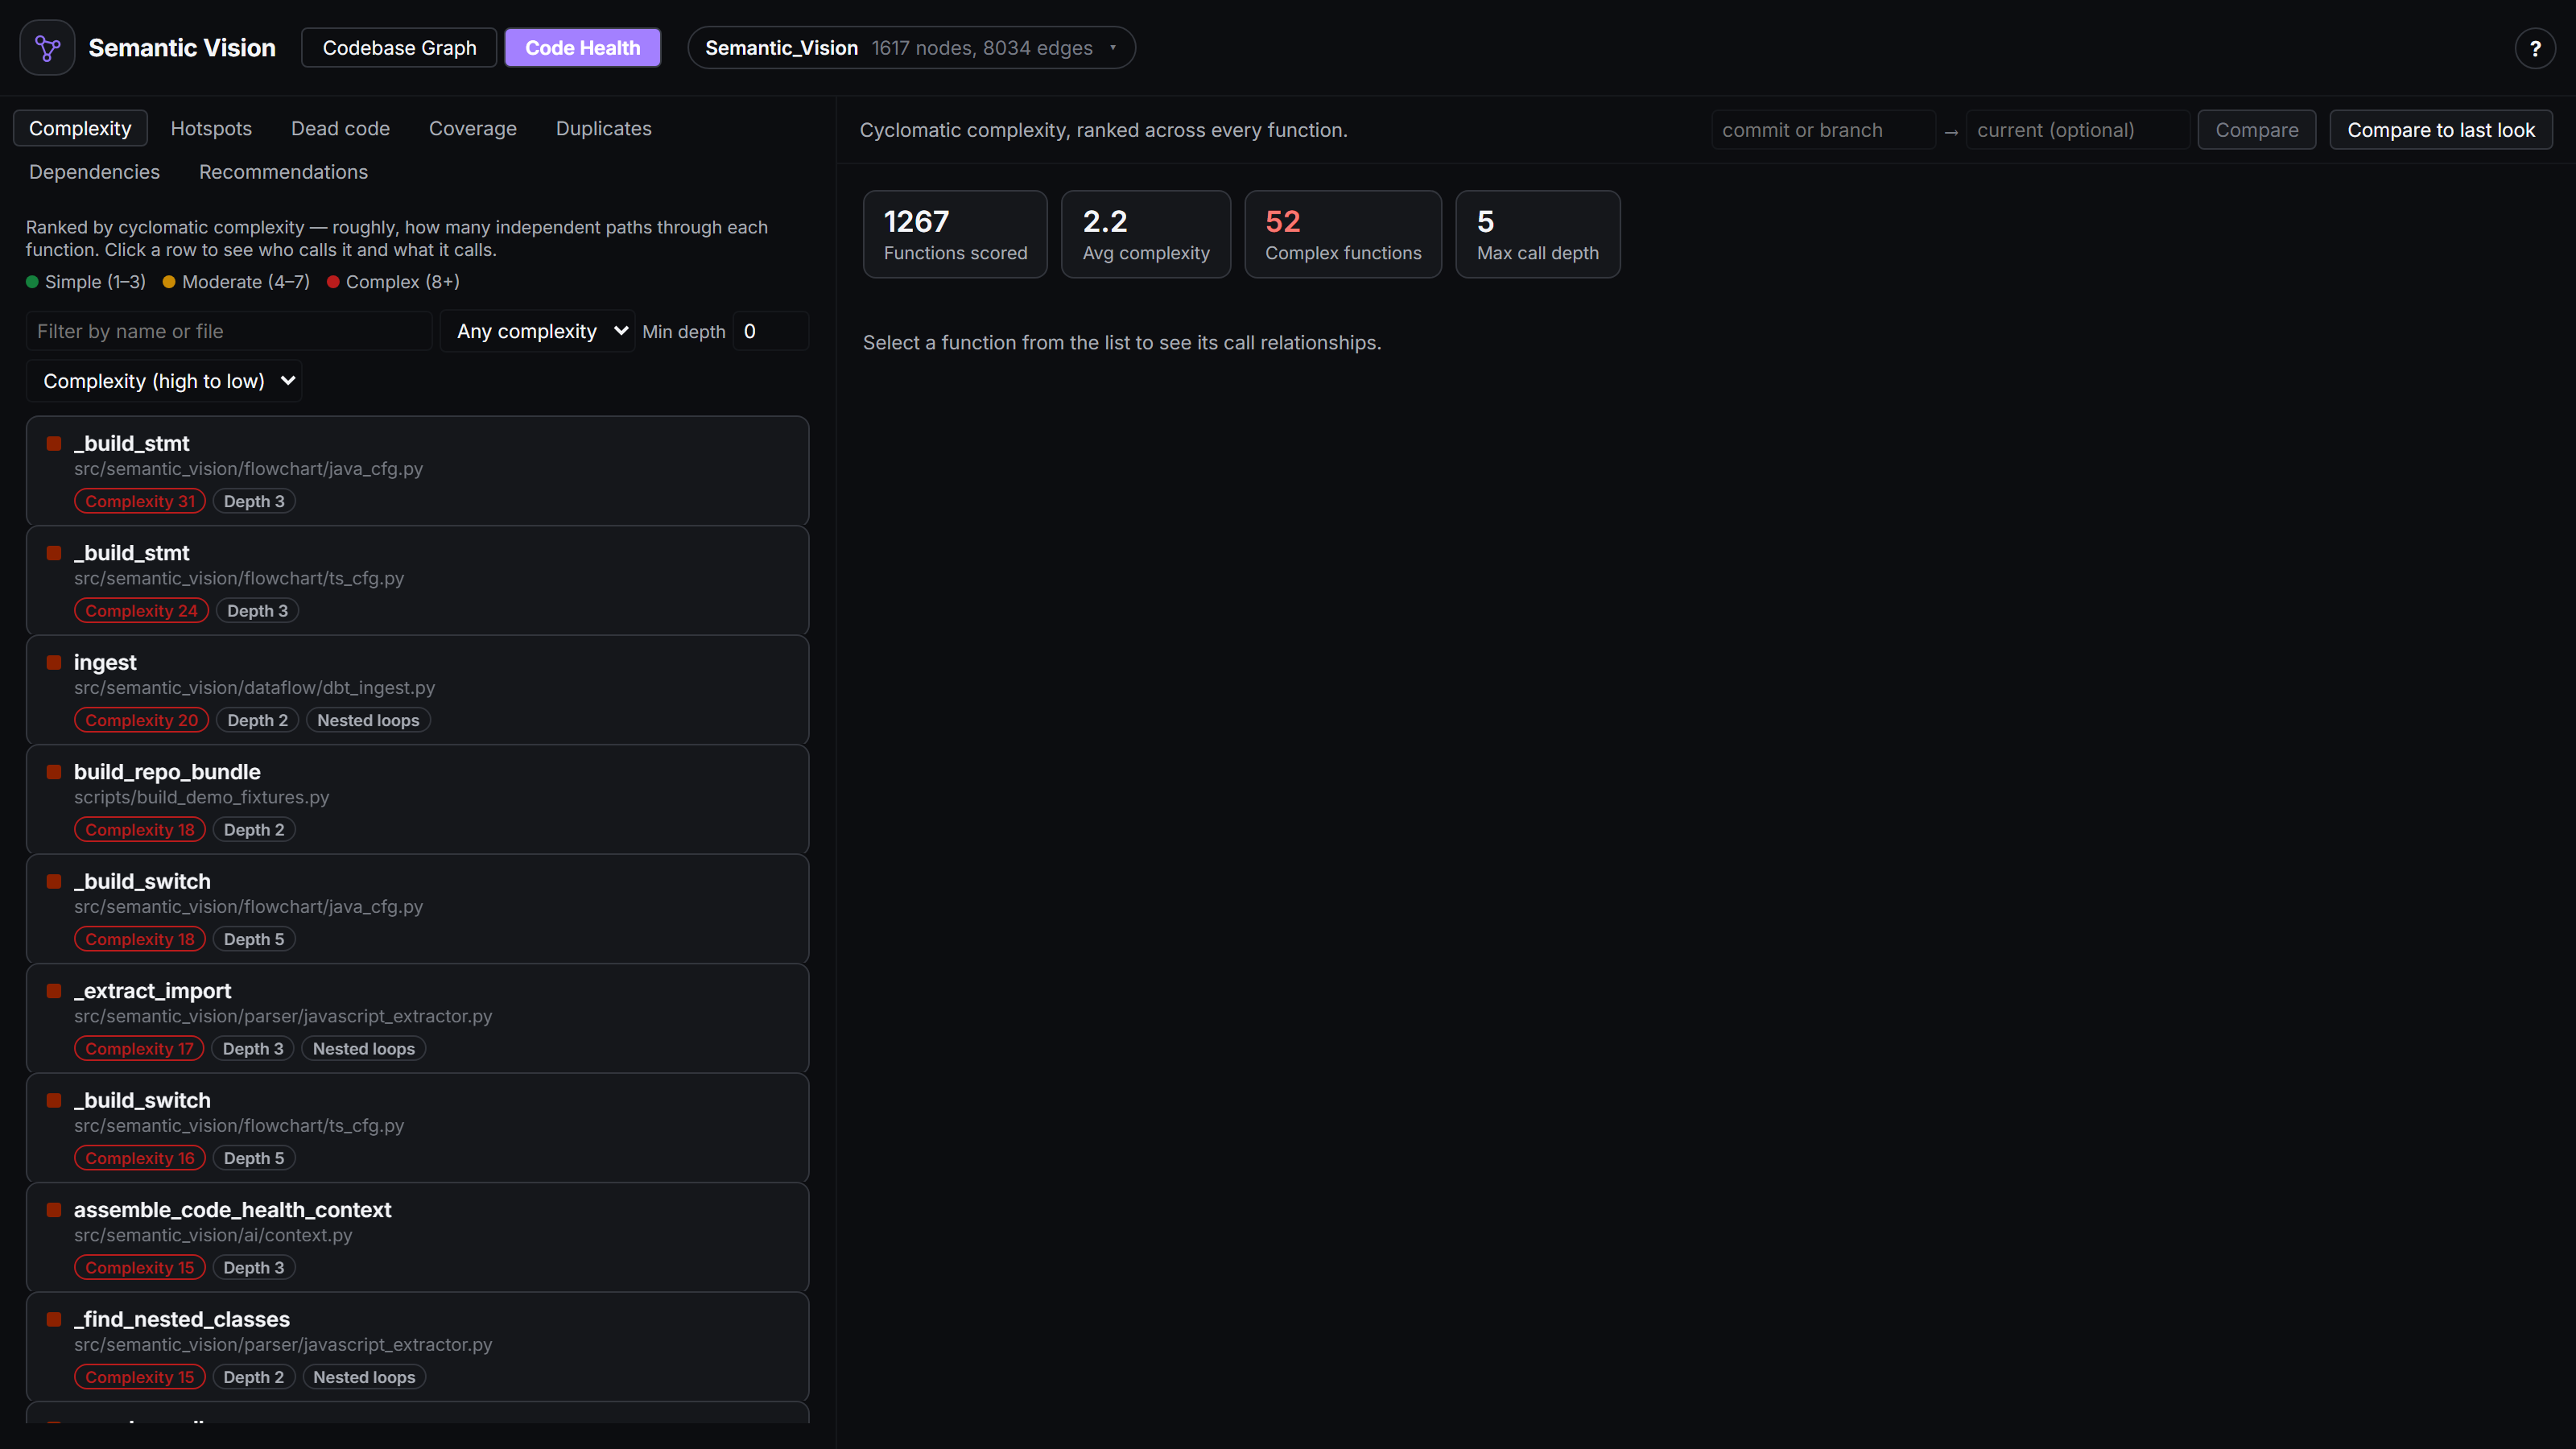Image resolution: width=2576 pixels, height=1449 pixels.
Task: Click the Compare button
Action: pyautogui.click(x=2256, y=130)
